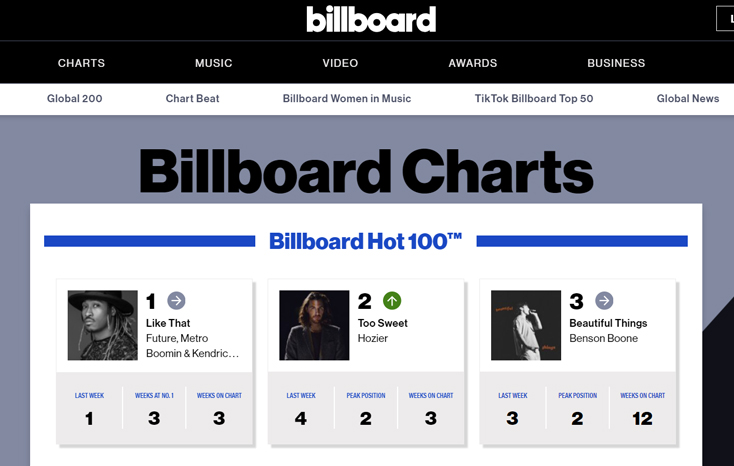
Task: Open the Like That cover thumbnail
Action: coord(103,325)
